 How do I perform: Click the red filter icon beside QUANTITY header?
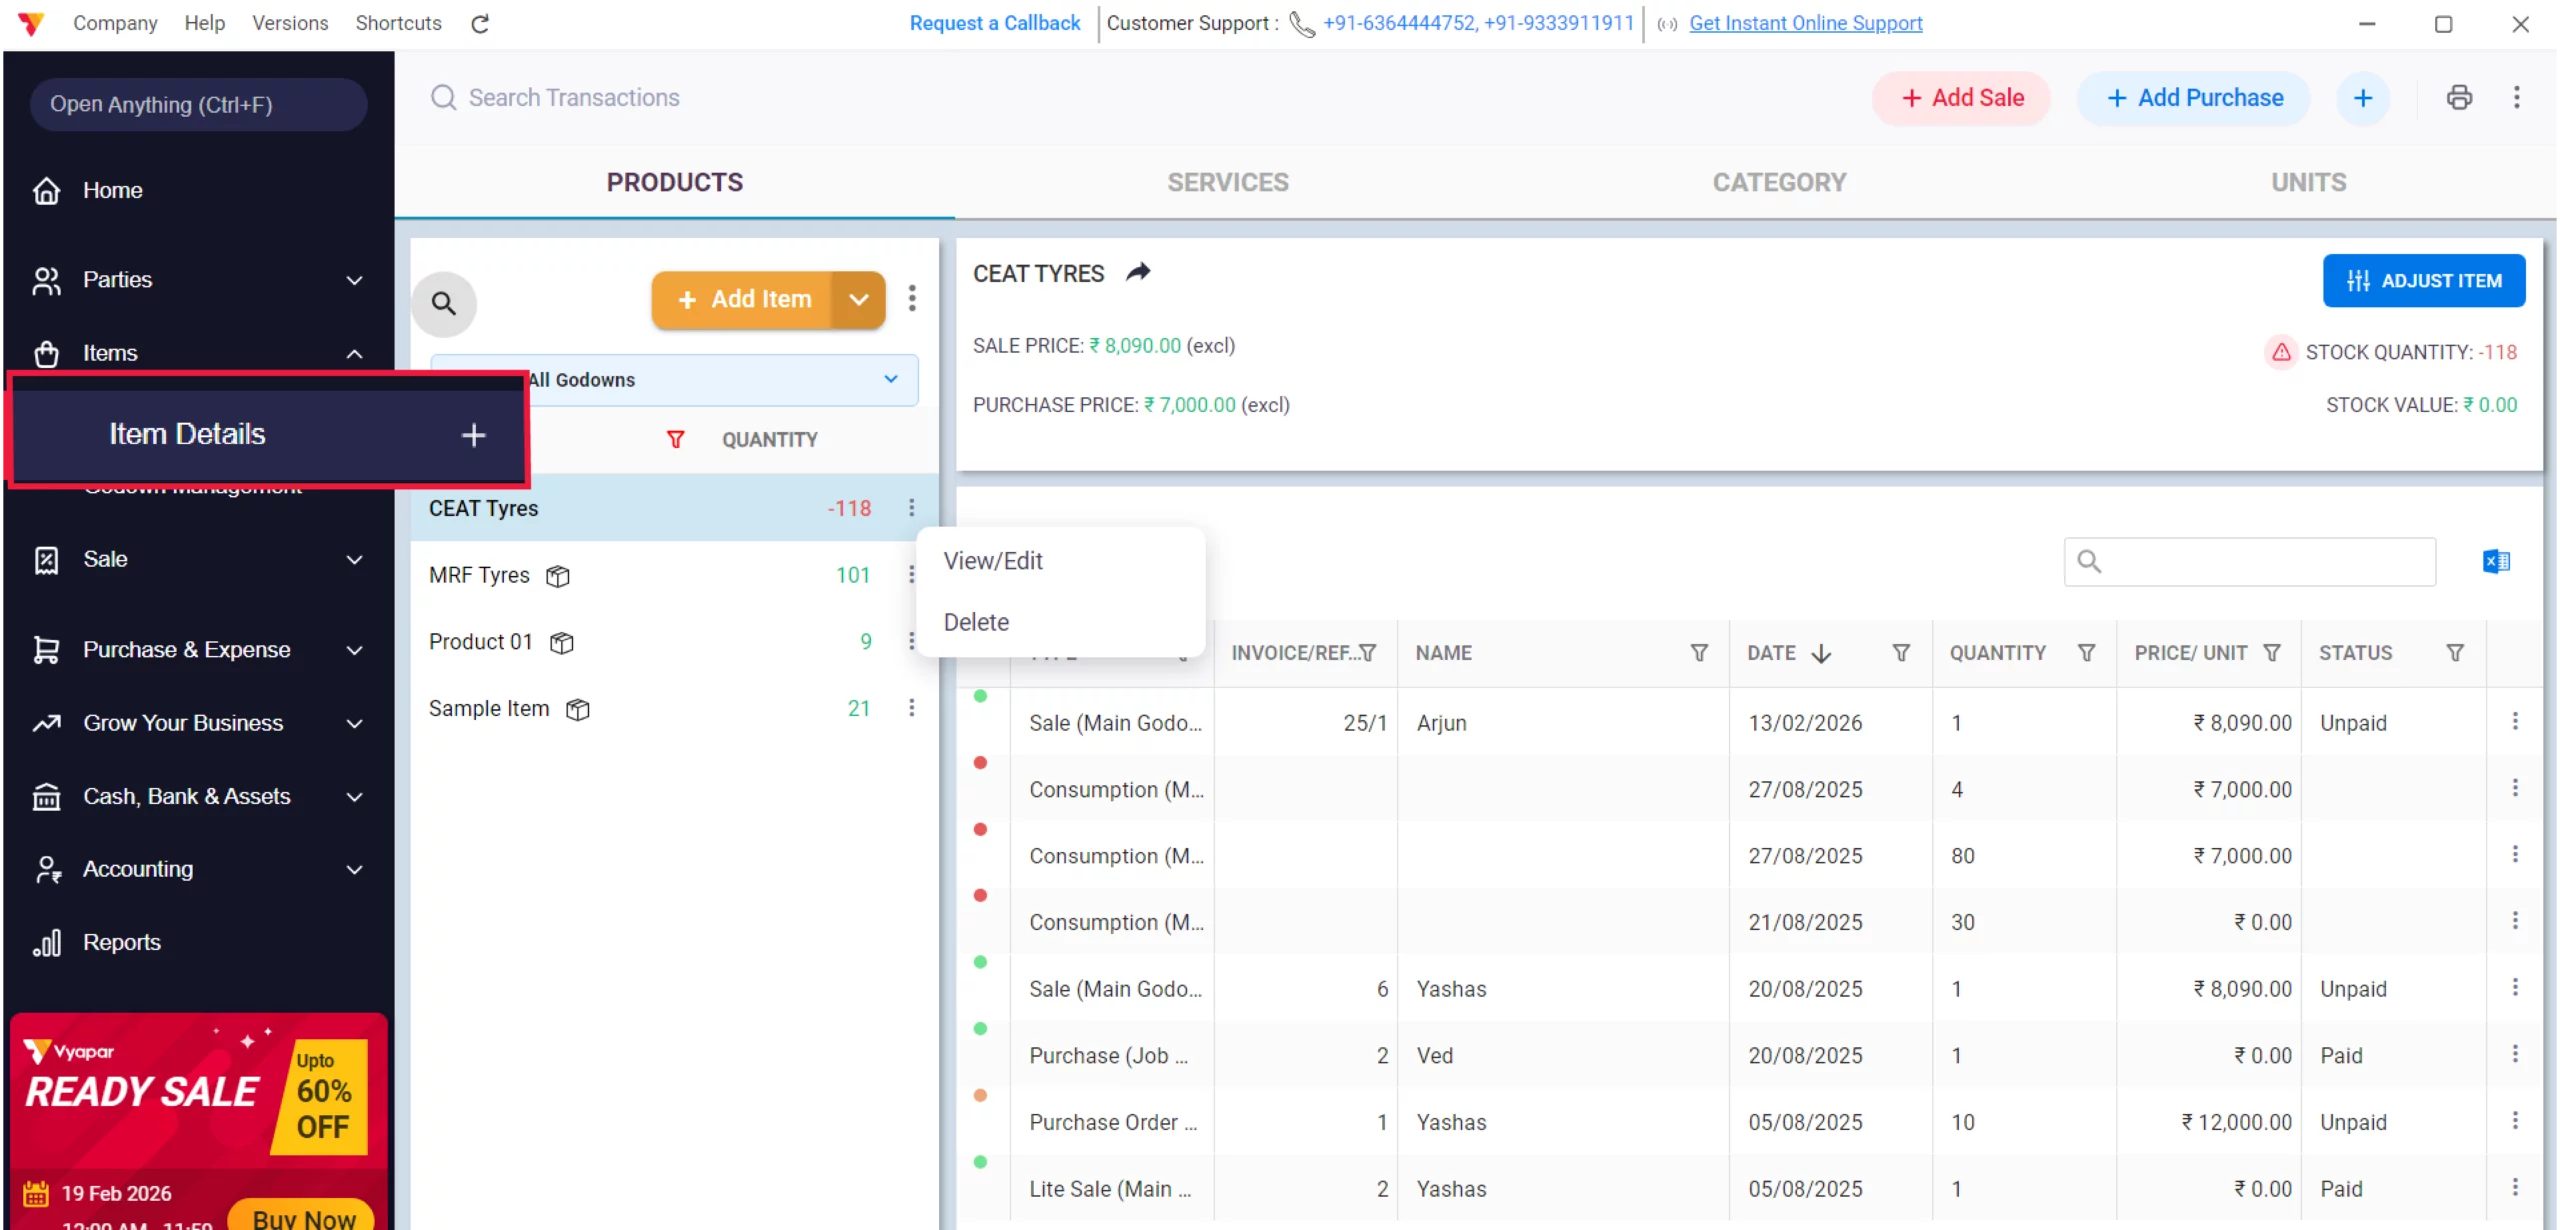point(676,439)
